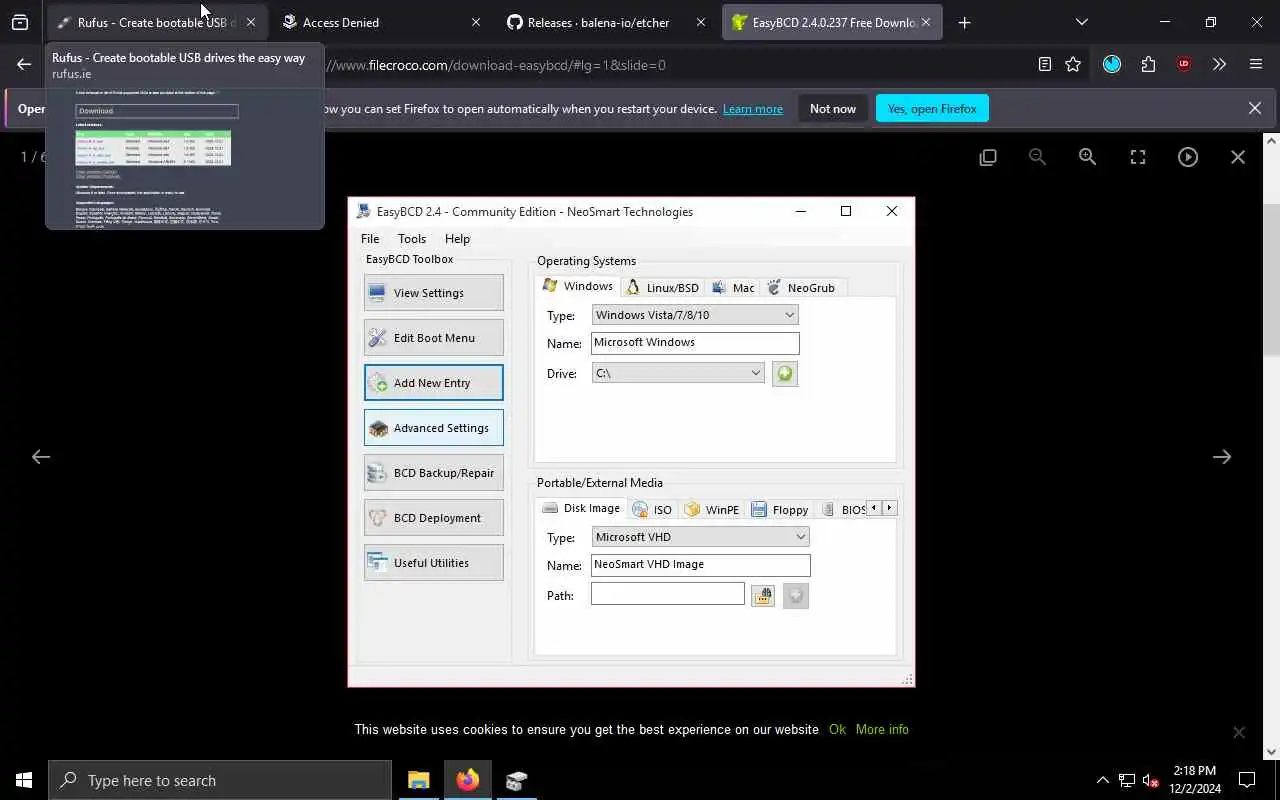The height and width of the screenshot is (800, 1280).
Task: Switch to the Floppy media tab
Action: point(779,509)
